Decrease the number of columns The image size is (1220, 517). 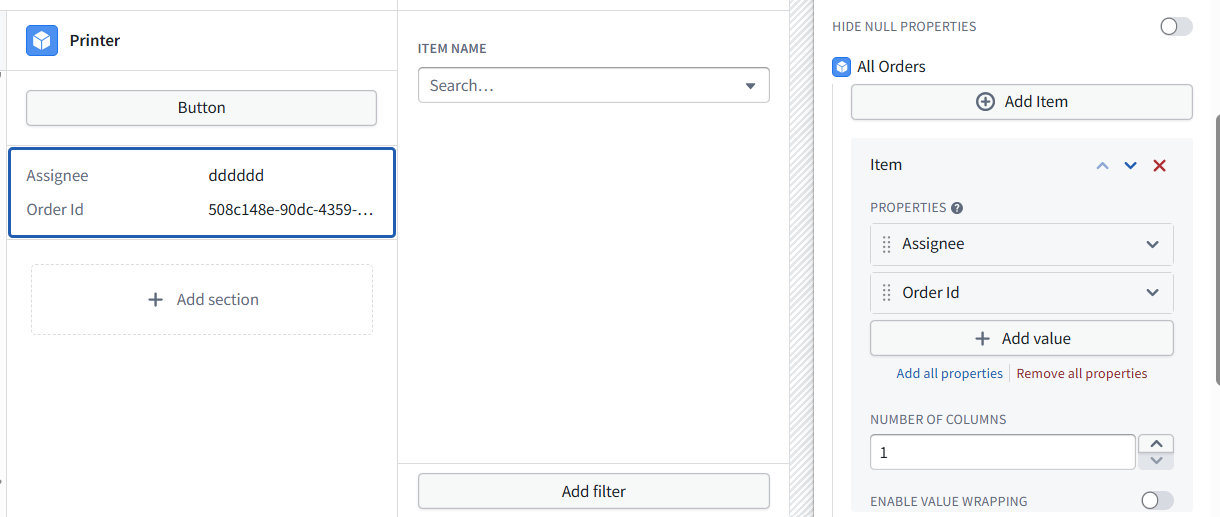pyautogui.click(x=1156, y=461)
